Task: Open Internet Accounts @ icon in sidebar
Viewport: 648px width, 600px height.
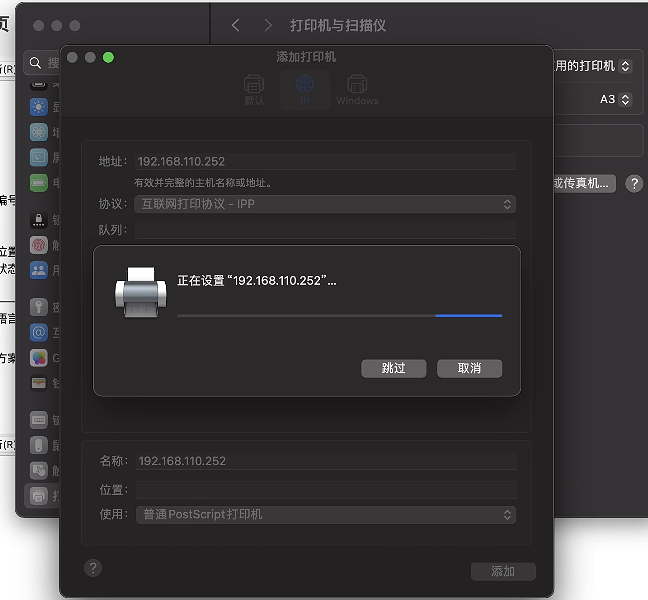Action: (39, 333)
